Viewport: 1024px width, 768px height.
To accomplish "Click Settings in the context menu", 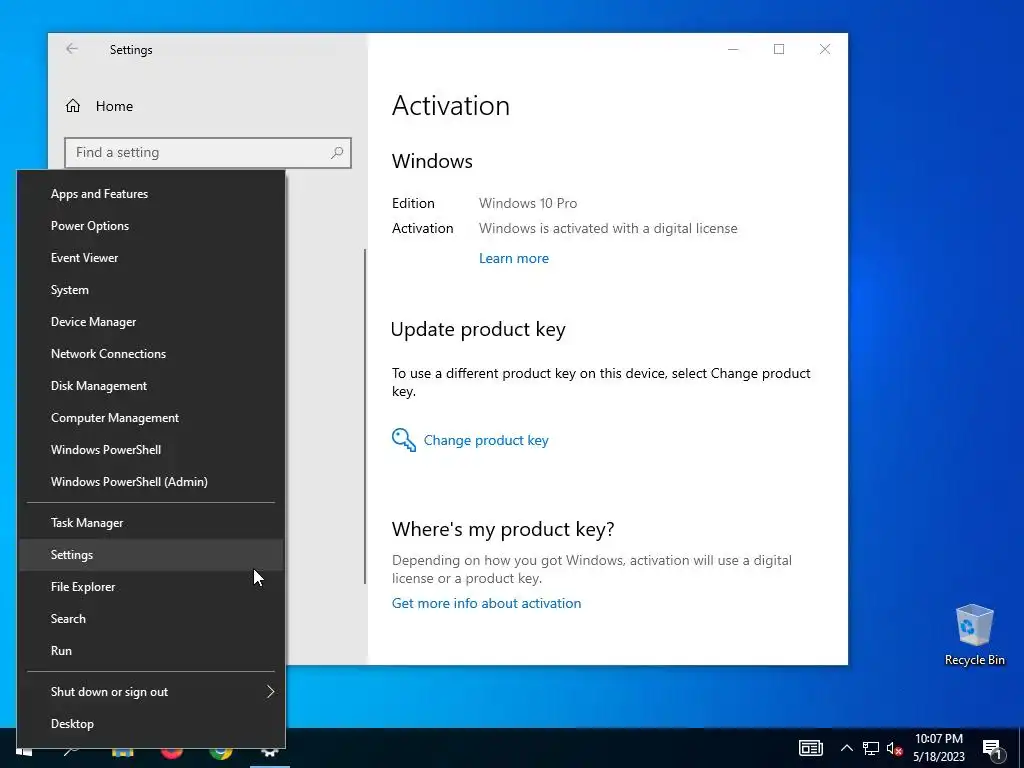I will coord(151,555).
